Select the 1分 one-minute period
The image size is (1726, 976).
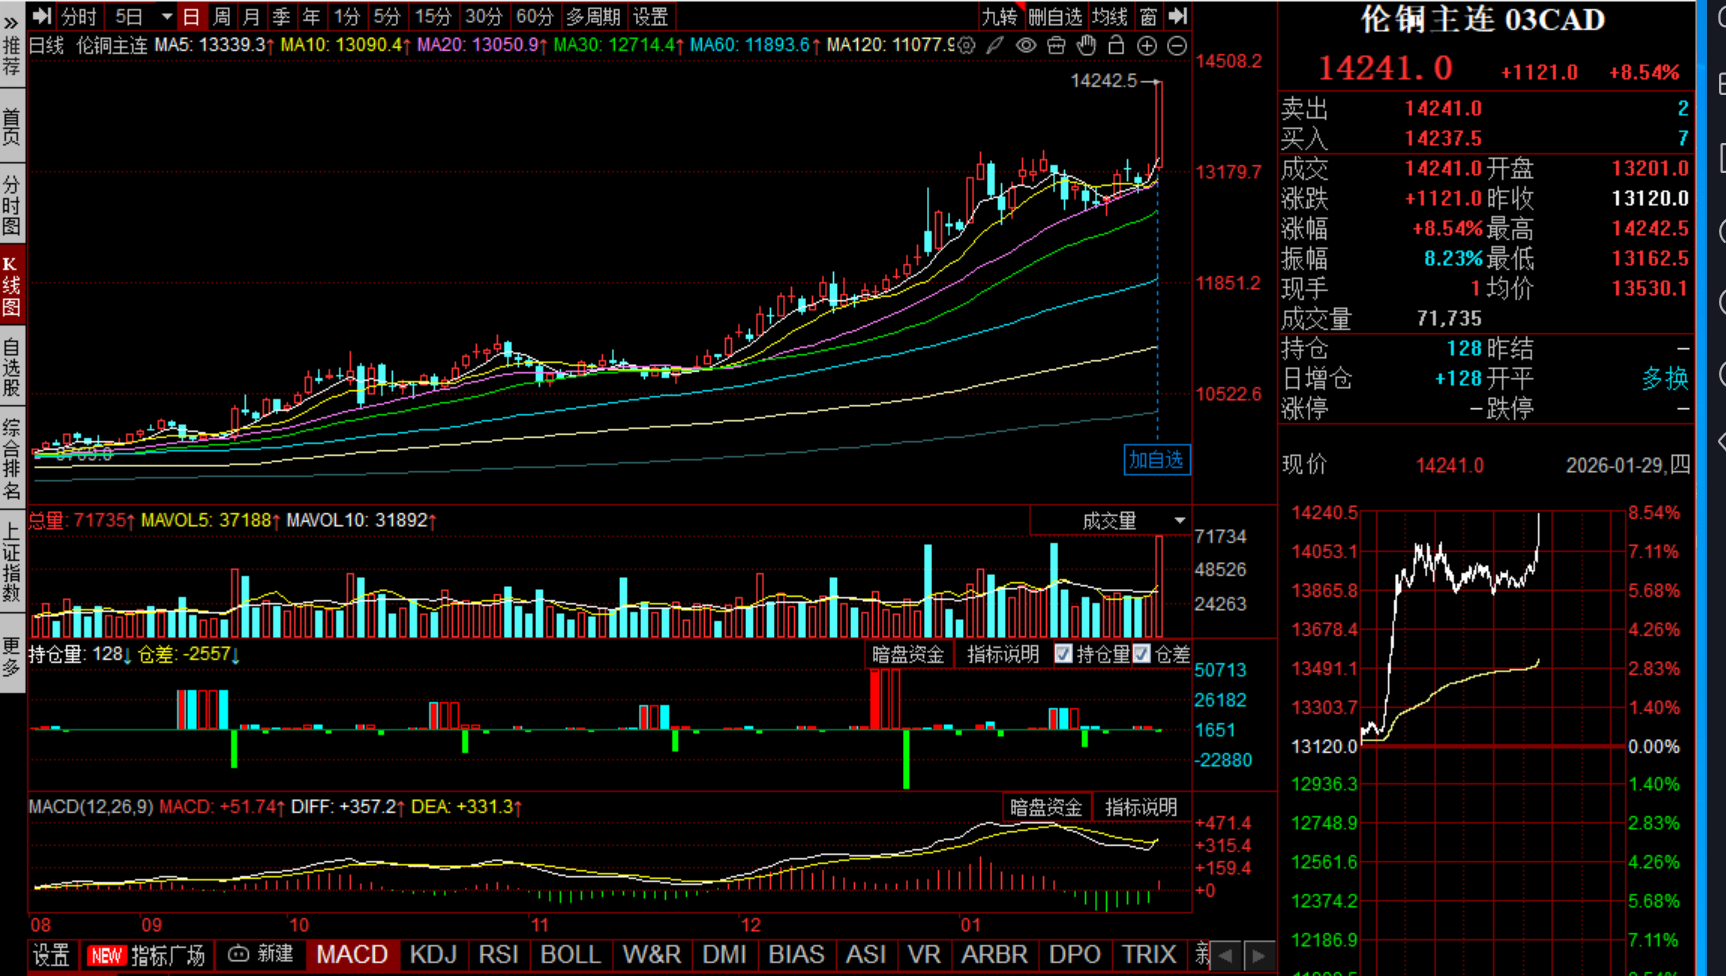pyautogui.click(x=346, y=17)
